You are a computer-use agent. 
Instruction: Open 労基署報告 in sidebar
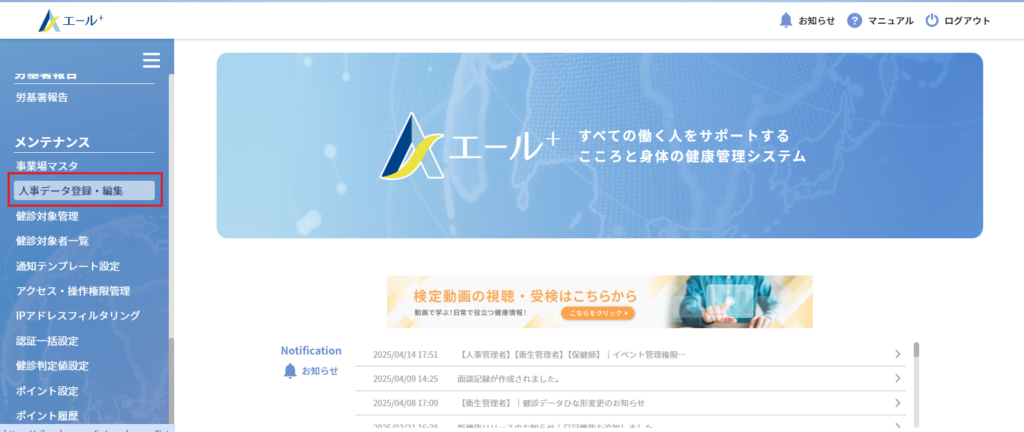point(42,98)
